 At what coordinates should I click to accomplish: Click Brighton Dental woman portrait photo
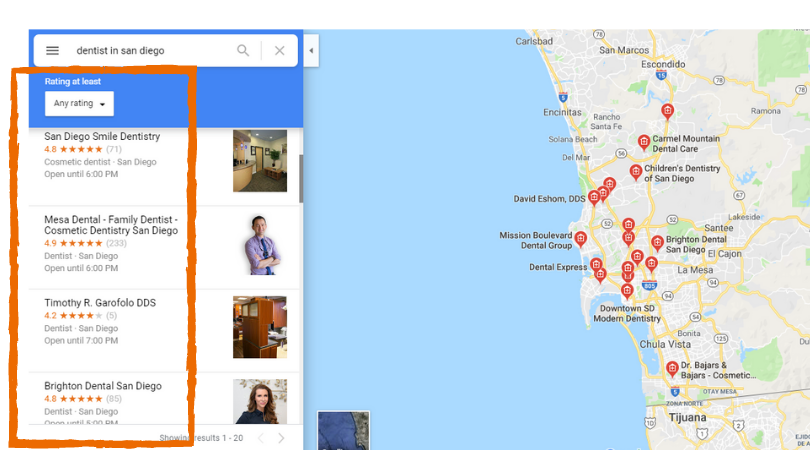[260, 401]
